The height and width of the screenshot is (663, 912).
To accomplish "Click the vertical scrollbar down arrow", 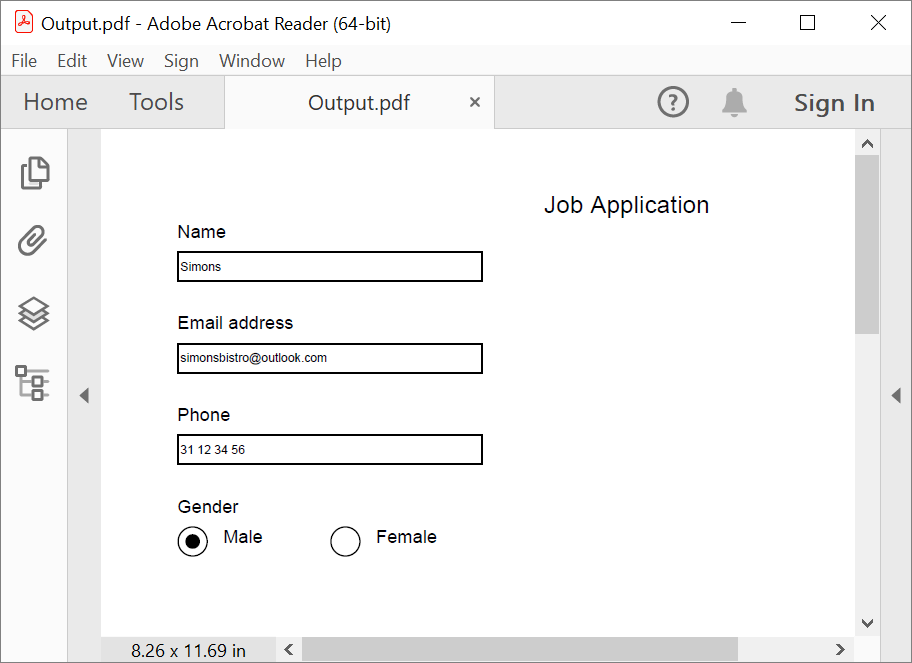I will pyautogui.click(x=867, y=623).
